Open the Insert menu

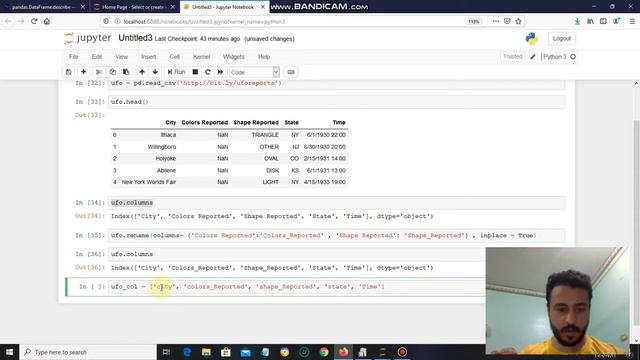(x=149, y=57)
